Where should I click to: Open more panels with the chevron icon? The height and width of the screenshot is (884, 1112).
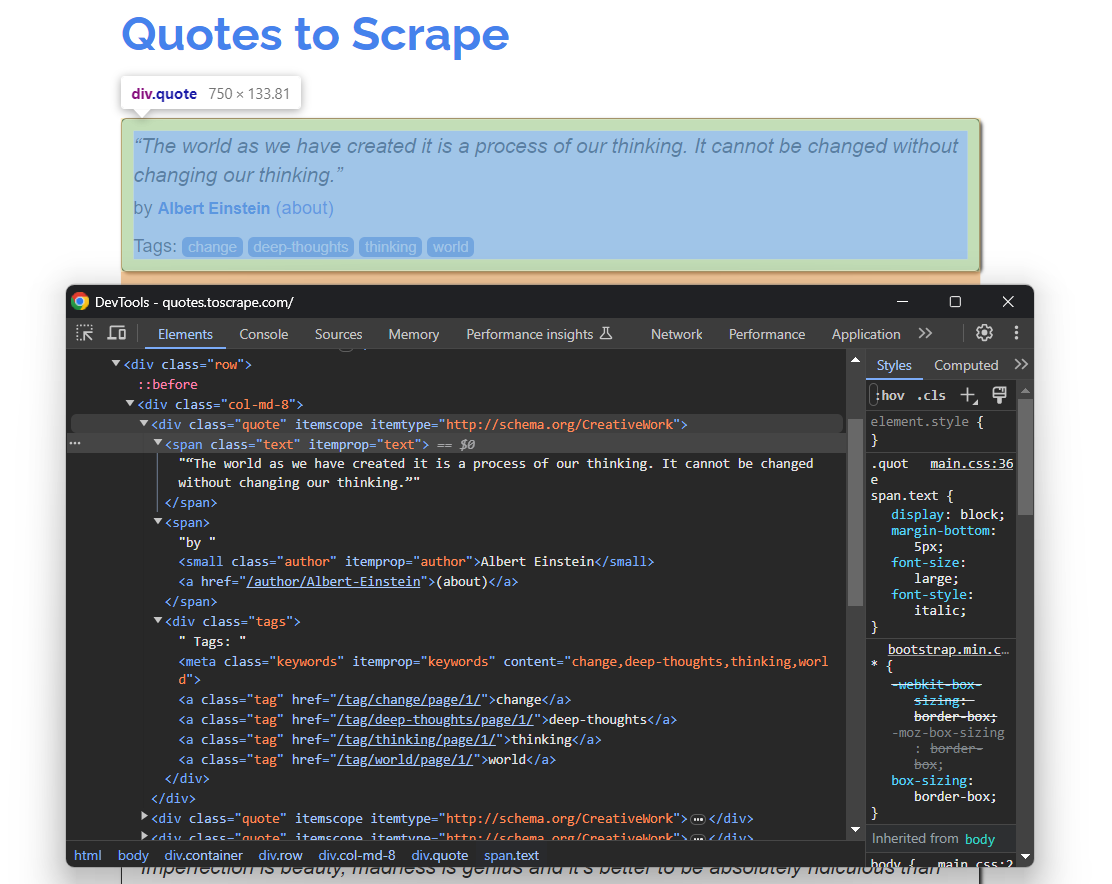(925, 333)
